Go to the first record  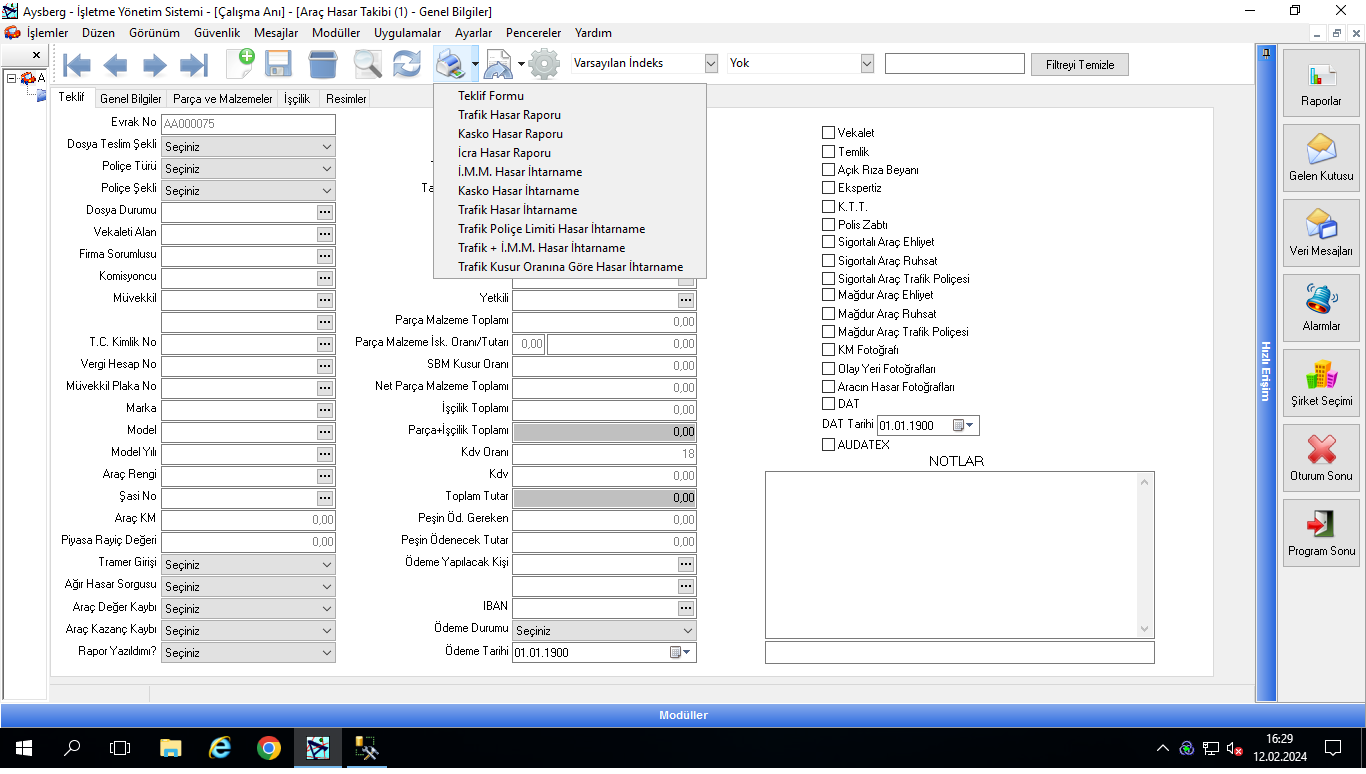click(77, 65)
